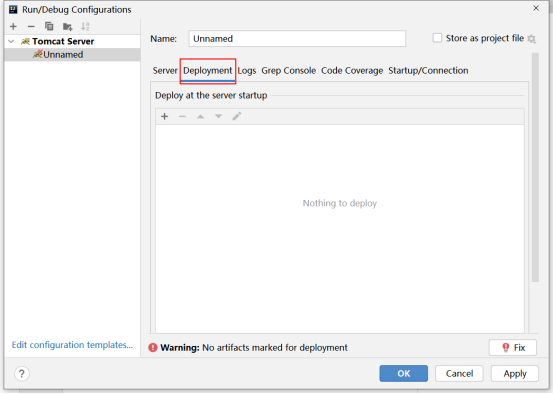Image resolution: width=553 pixels, height=394 pixels.
Task: Click the 'No artifacts marked for deployment' warning text
Action: click(275, 348)
